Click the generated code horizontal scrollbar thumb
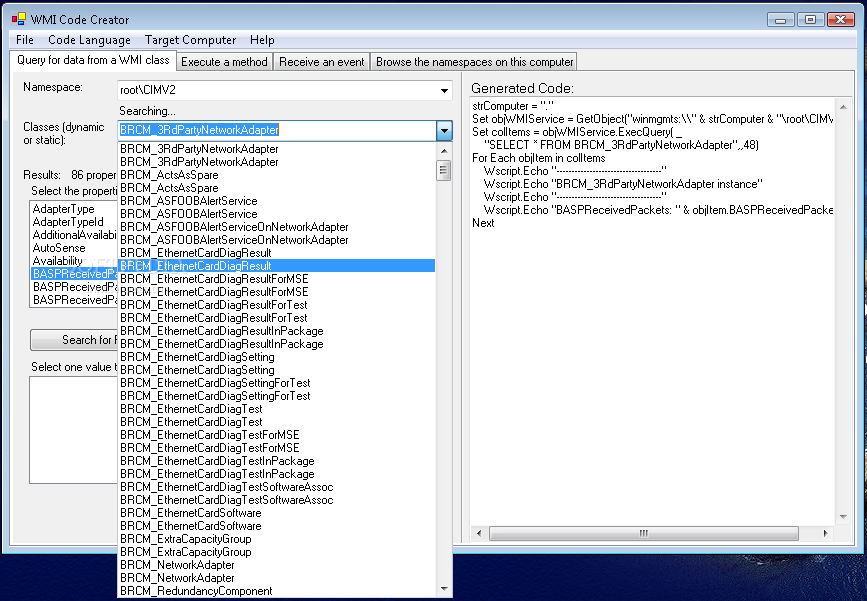 (644, 533)
